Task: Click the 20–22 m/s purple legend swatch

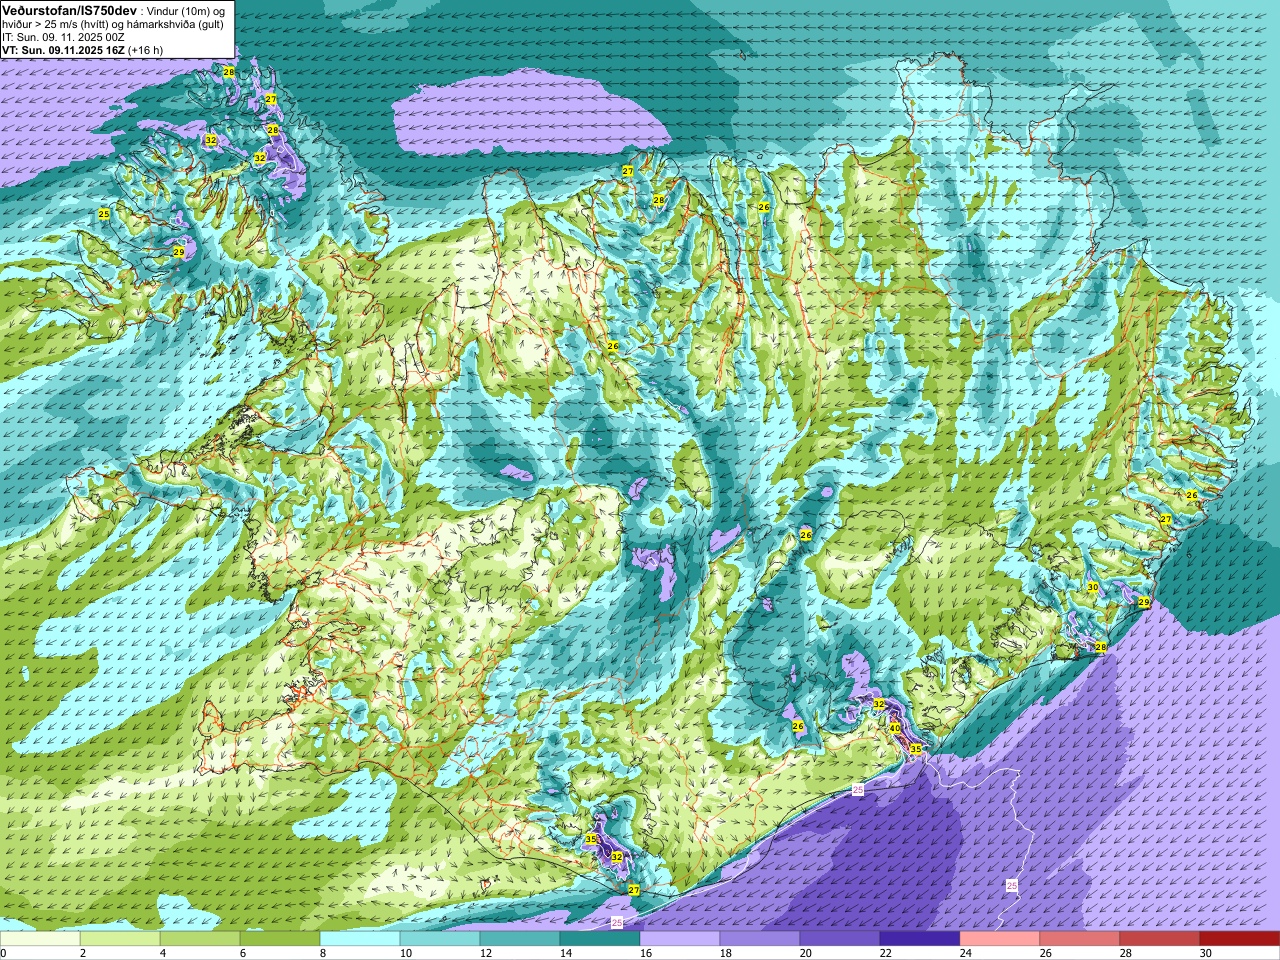Action: coord(840,939)
